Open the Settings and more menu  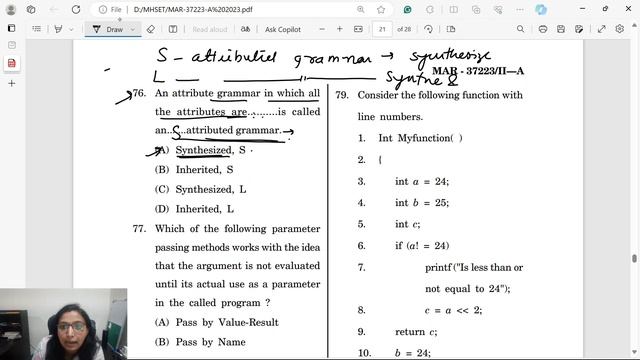520,9
